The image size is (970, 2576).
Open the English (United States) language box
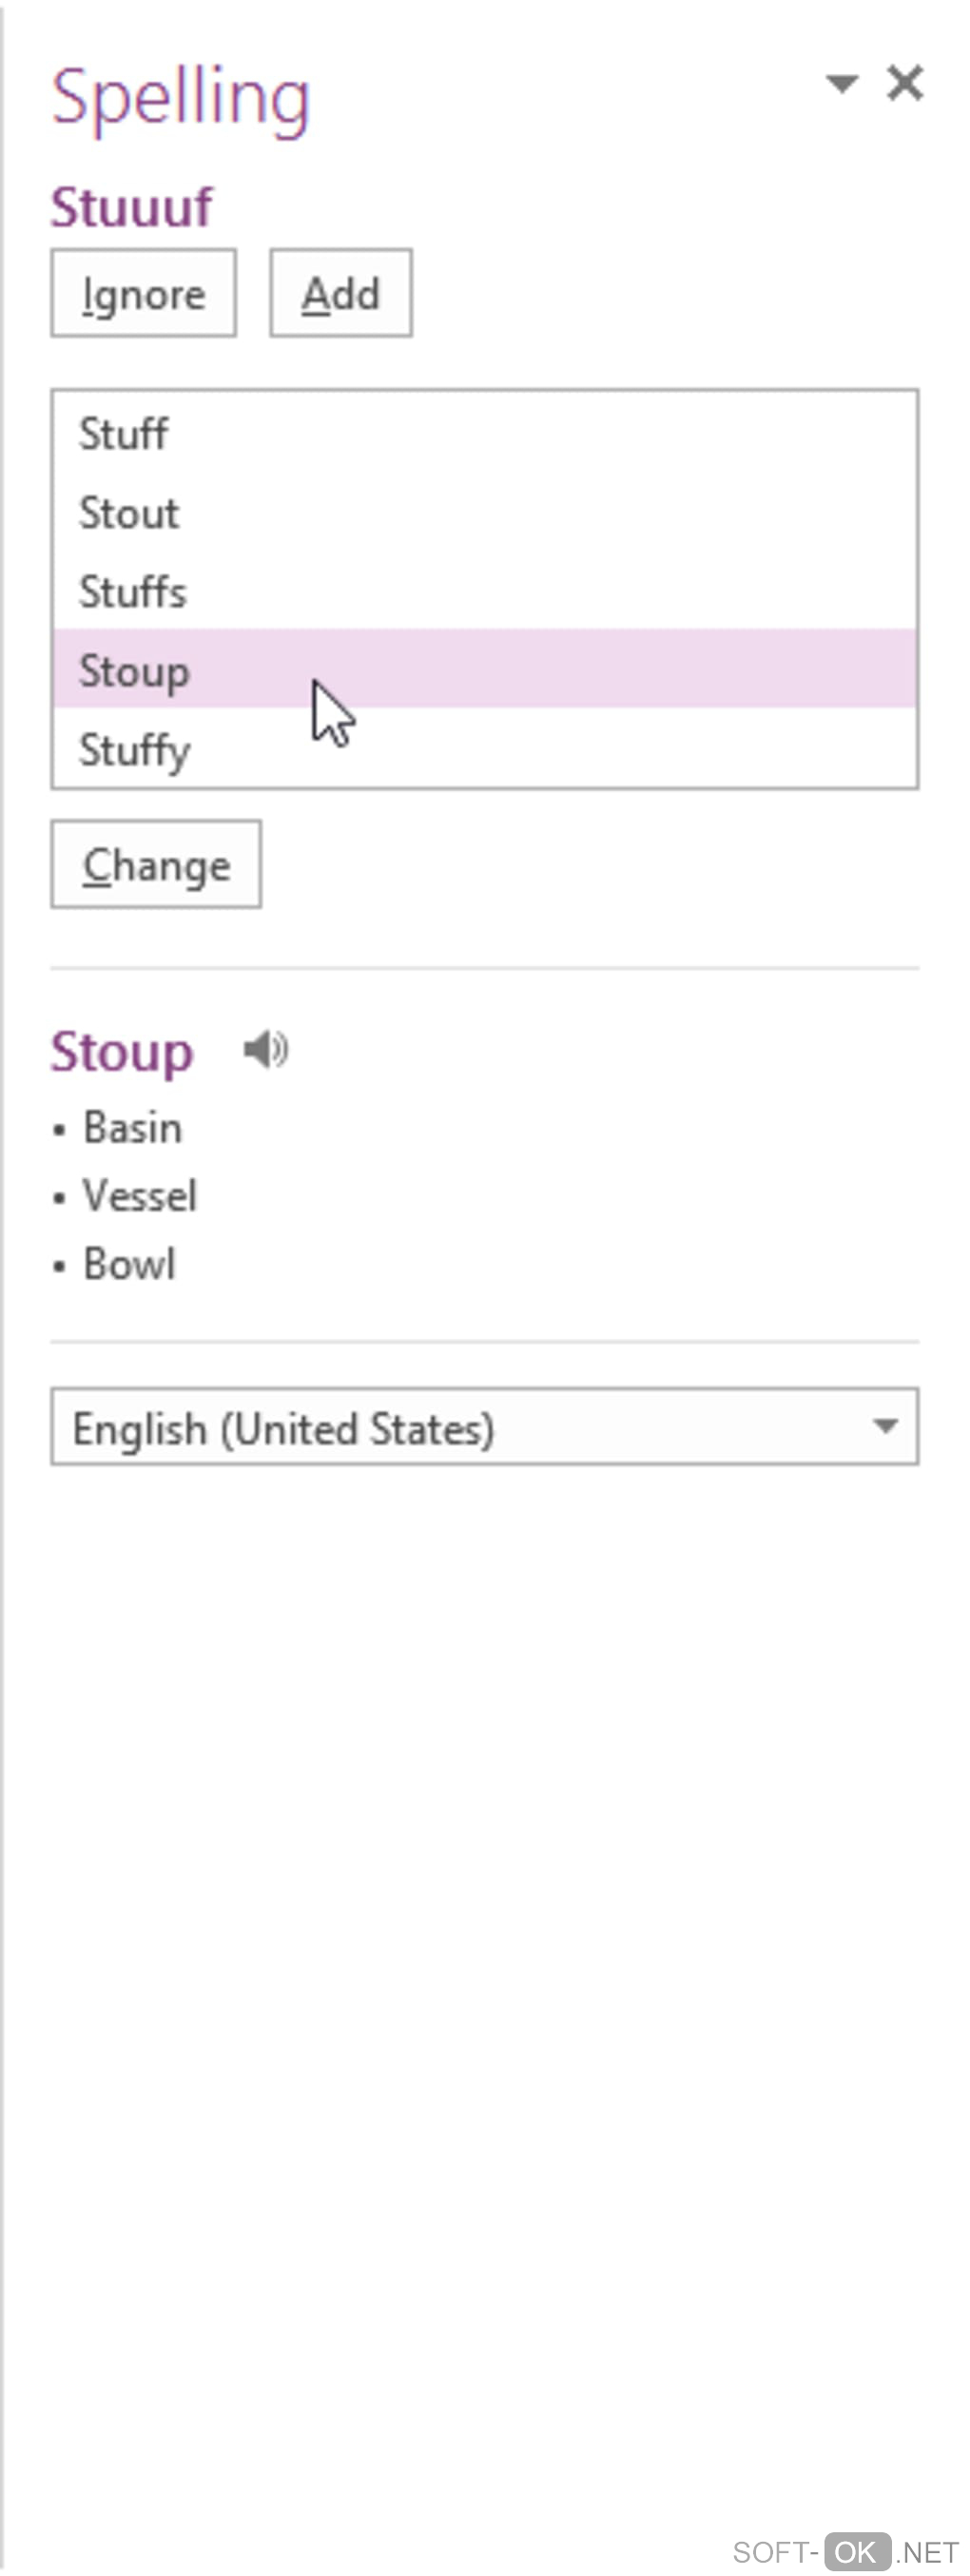click(x=460, y=1427)
